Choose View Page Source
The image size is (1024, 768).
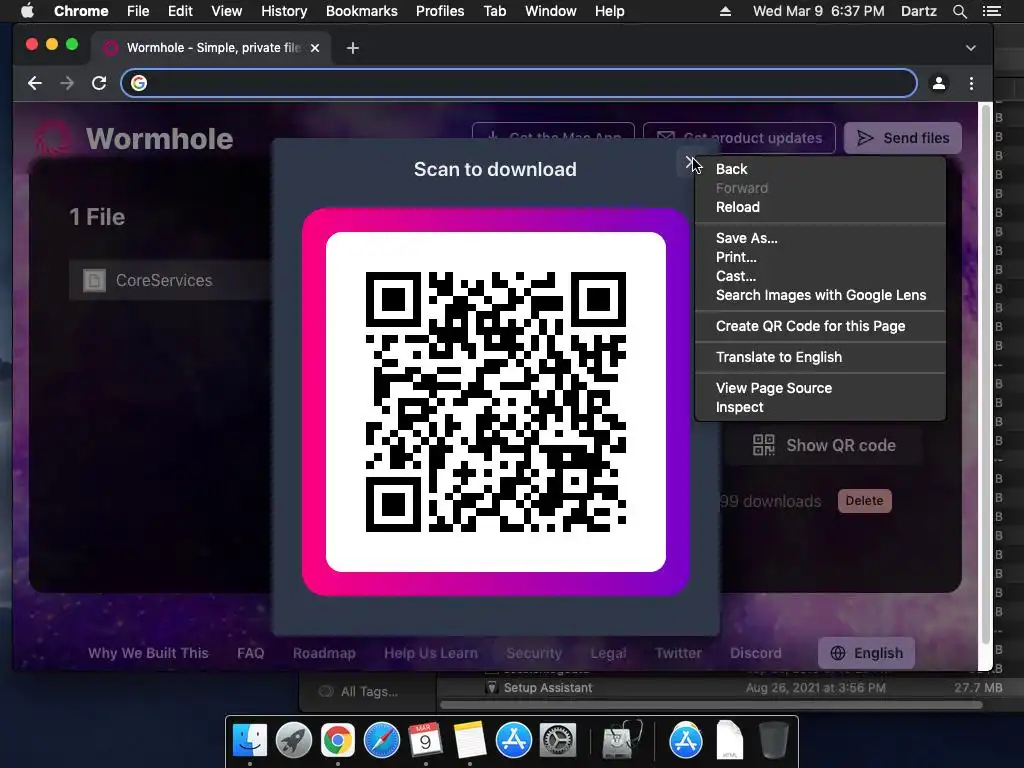(x=774, y=388)
